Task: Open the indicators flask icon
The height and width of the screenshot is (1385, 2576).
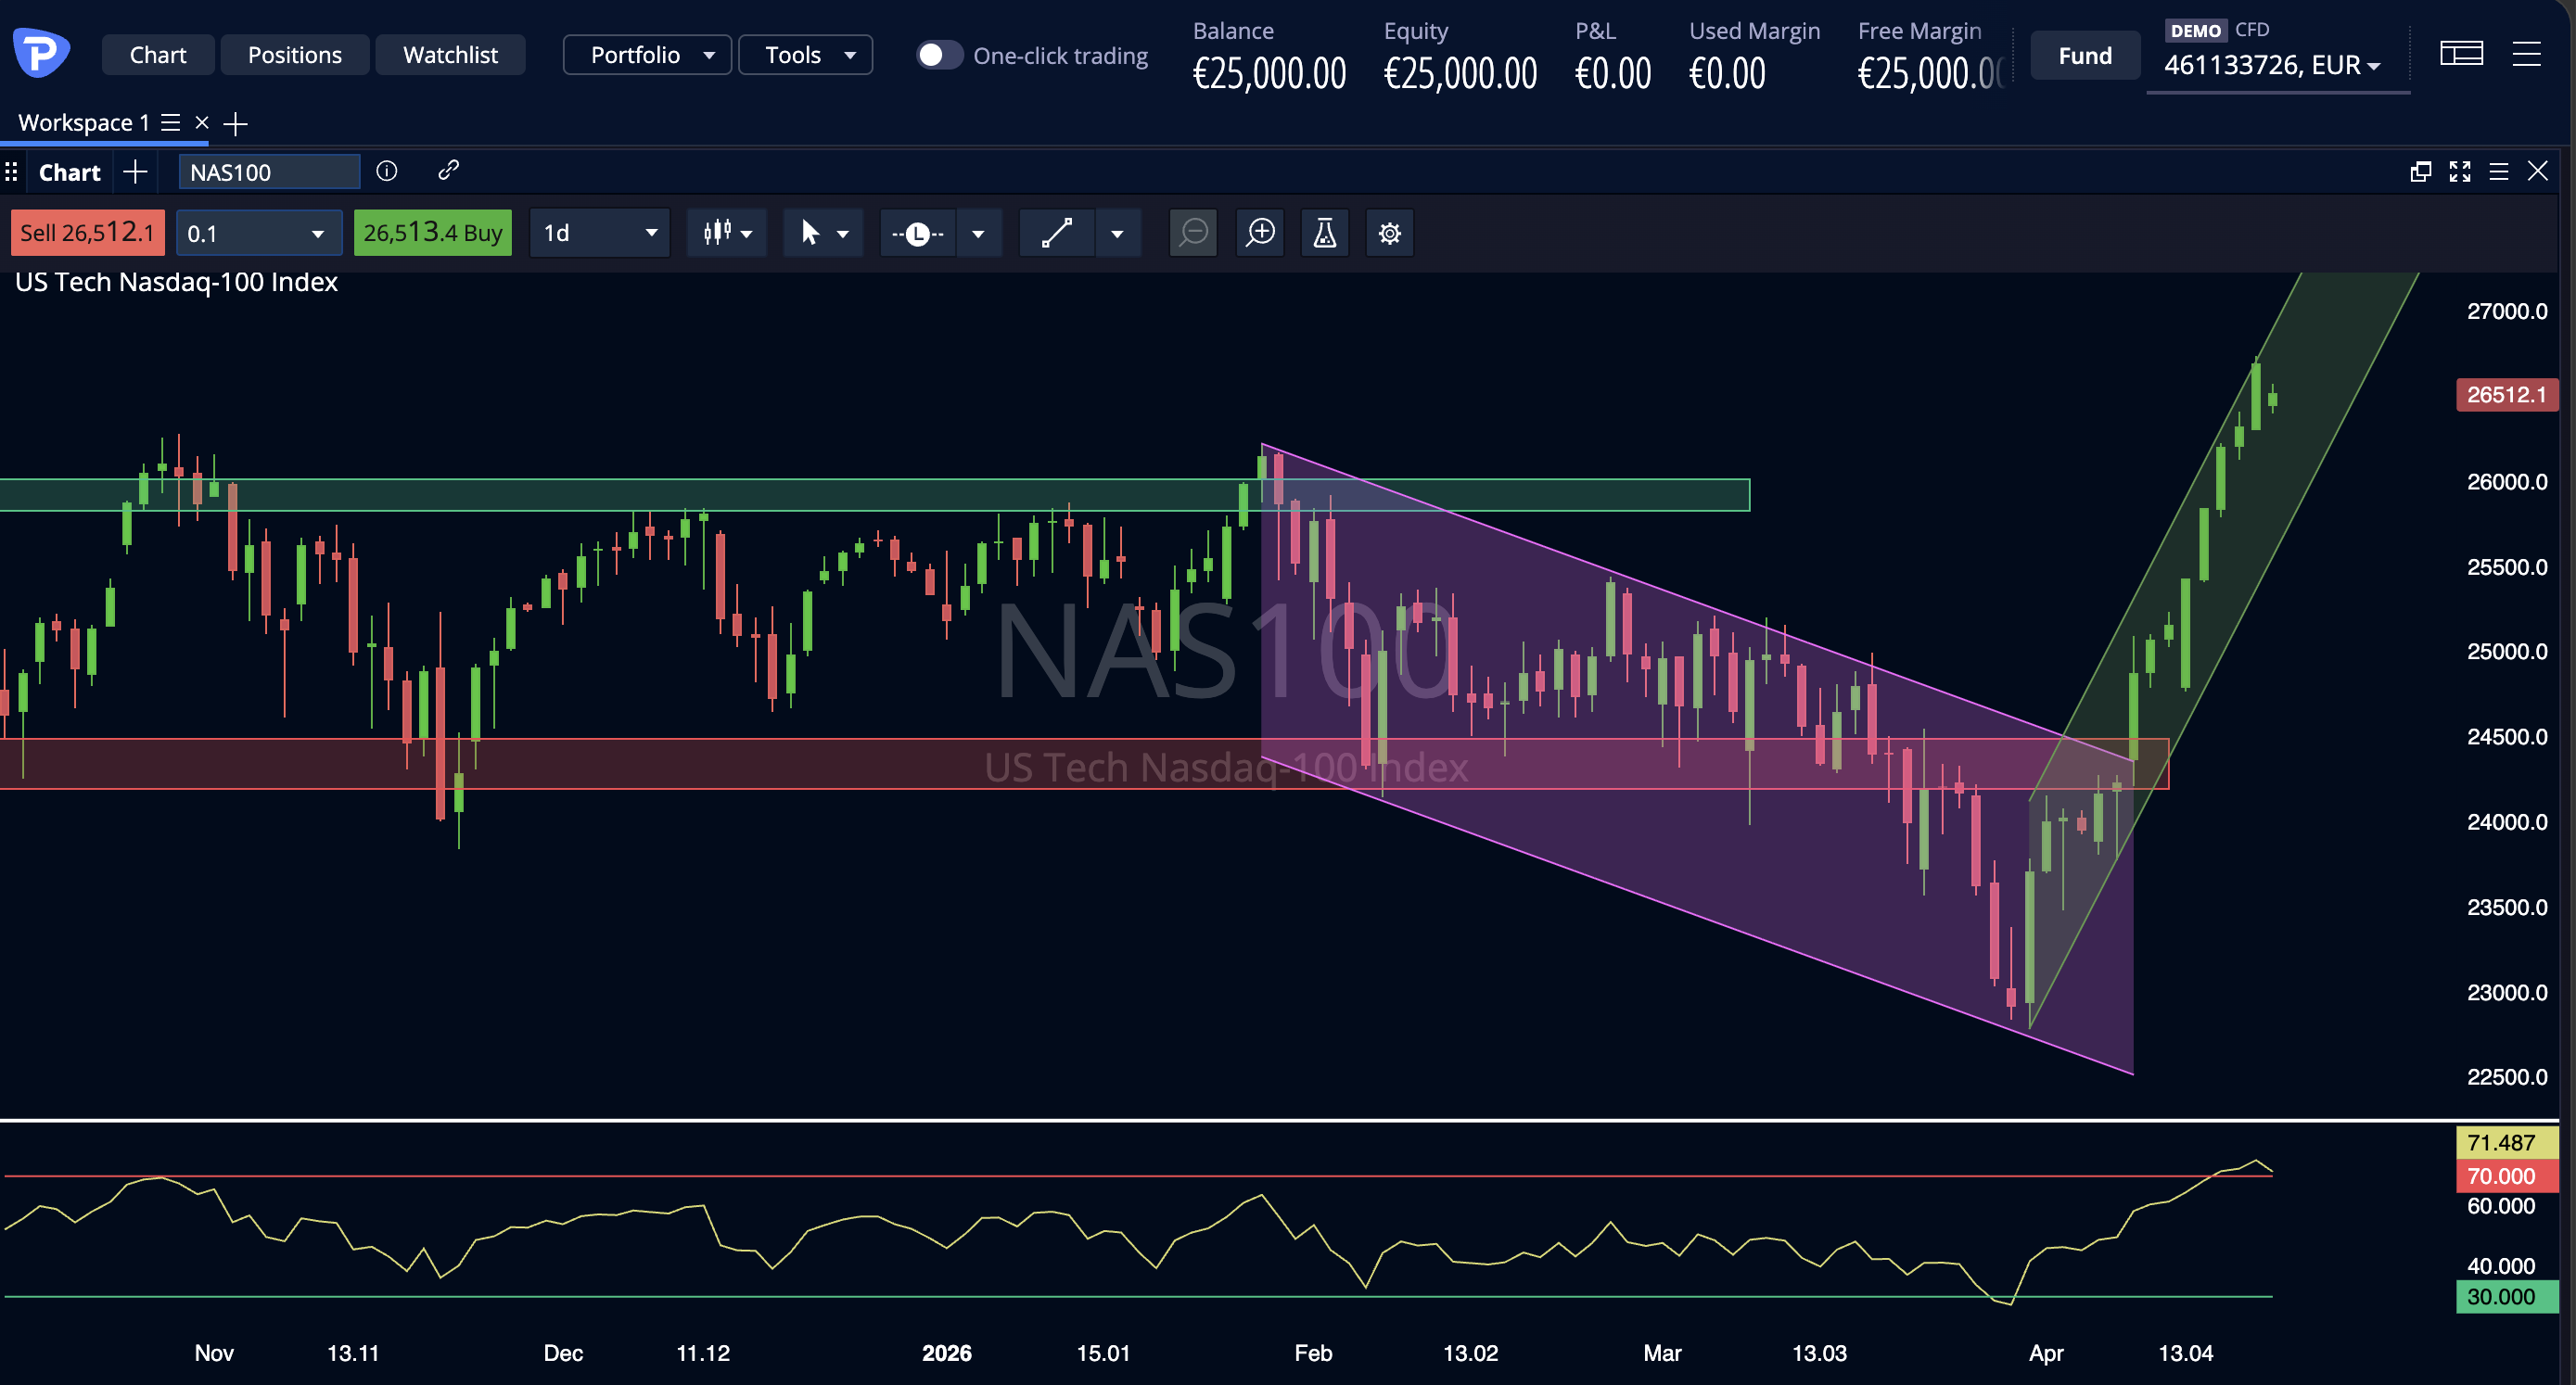Action: point(1324,233)
